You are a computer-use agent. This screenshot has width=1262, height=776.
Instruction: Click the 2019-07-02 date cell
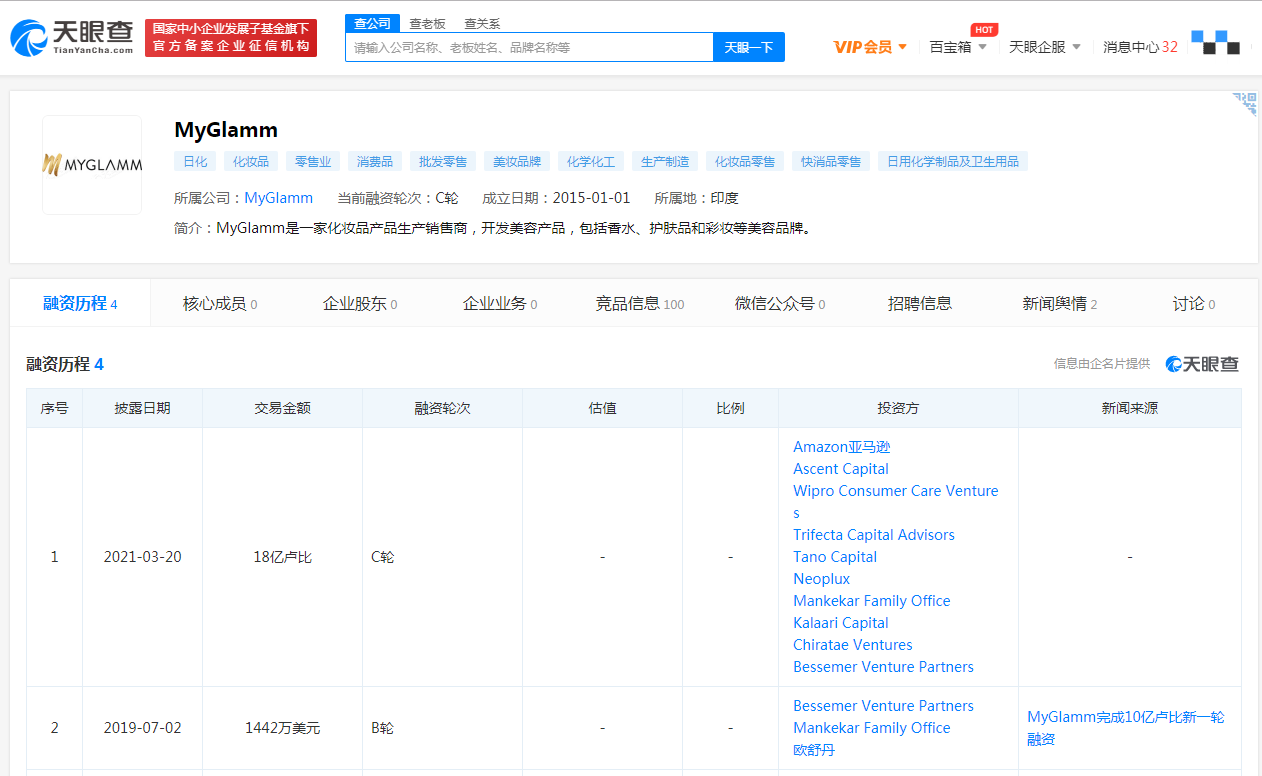[x=143, y=728]
